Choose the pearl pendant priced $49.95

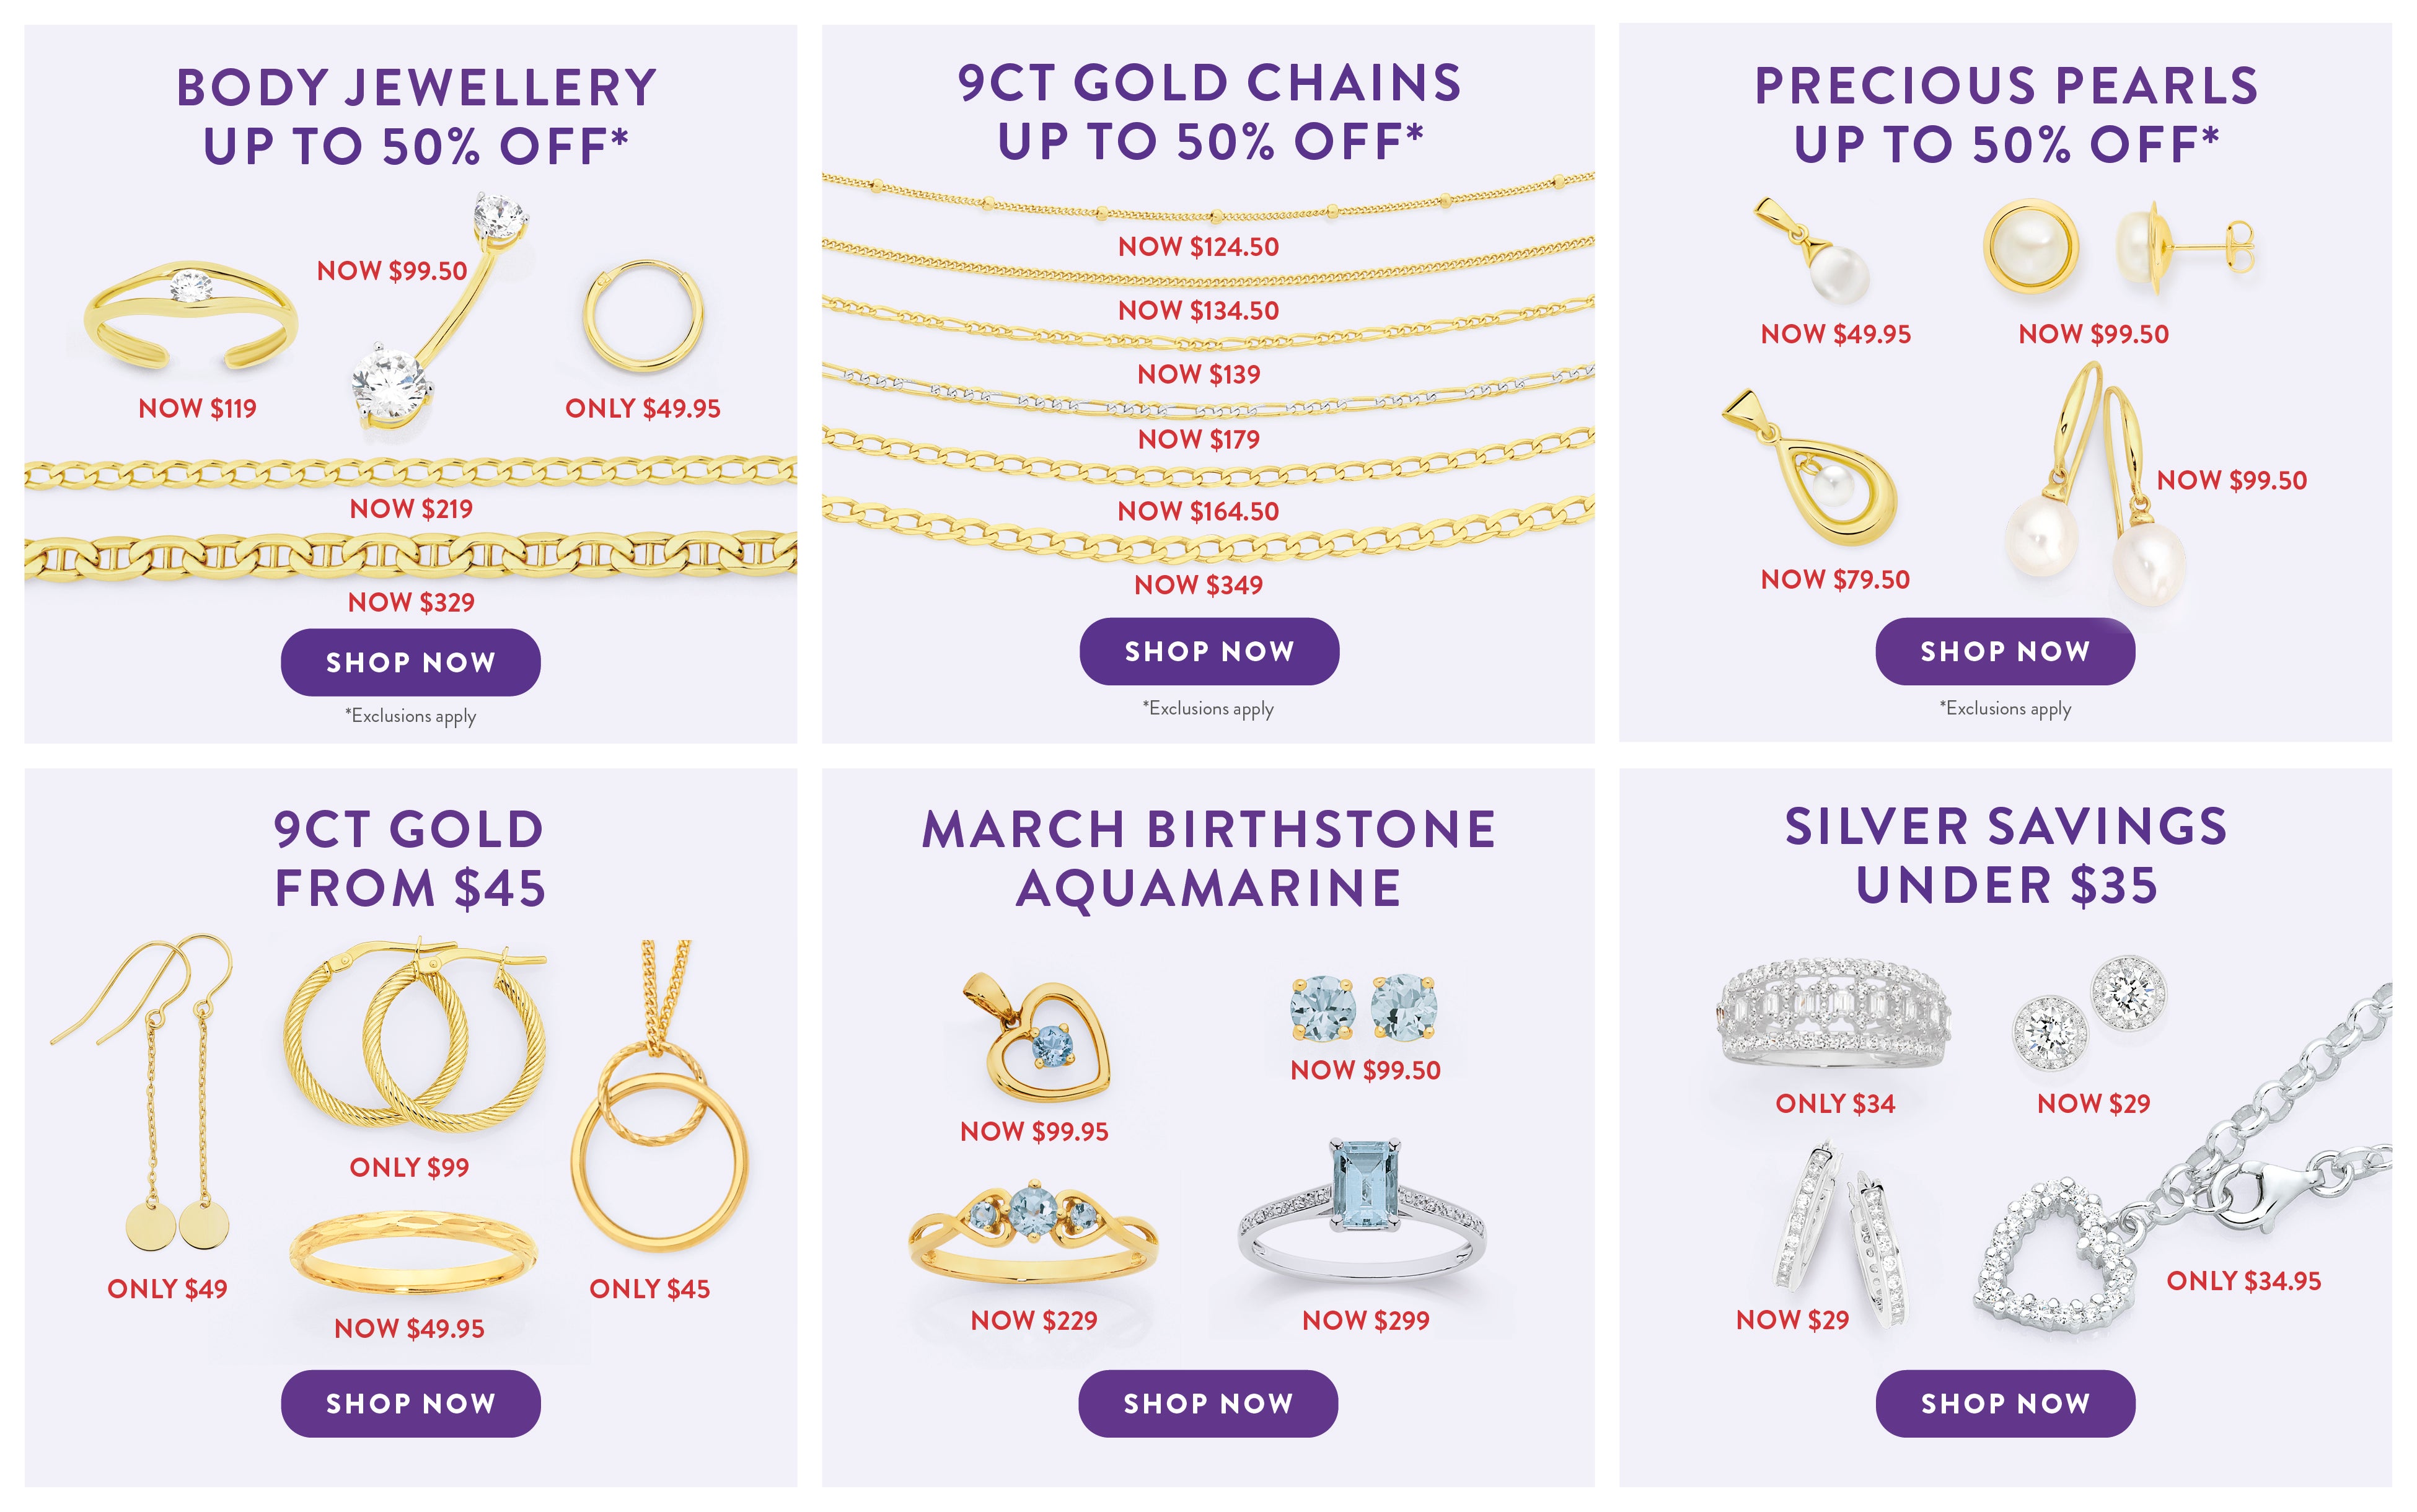click(x=1812, y=250)
